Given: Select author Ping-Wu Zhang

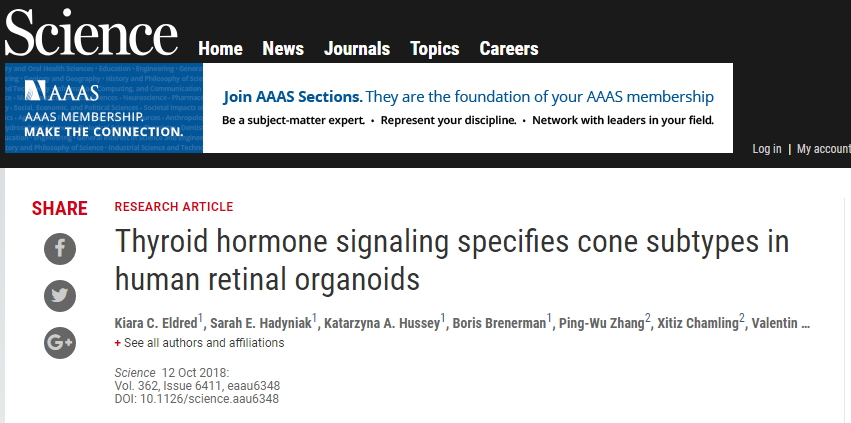Looking at the screenshot, I should tap(601, 323).
